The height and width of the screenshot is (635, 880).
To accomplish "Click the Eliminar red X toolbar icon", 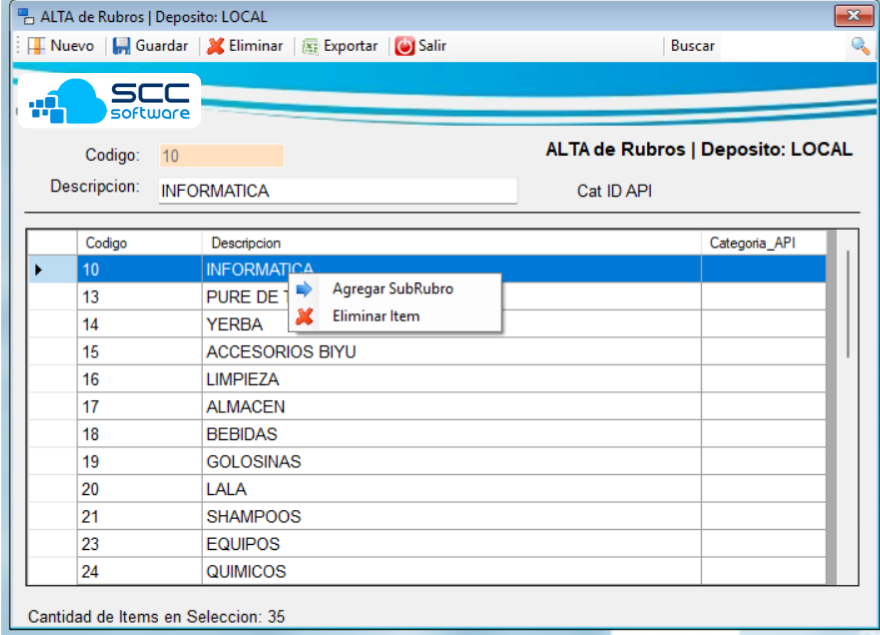I will pos(215,46).
